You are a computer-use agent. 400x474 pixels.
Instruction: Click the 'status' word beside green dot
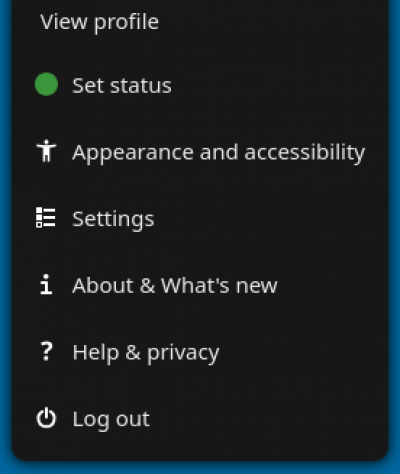(141, 86)
